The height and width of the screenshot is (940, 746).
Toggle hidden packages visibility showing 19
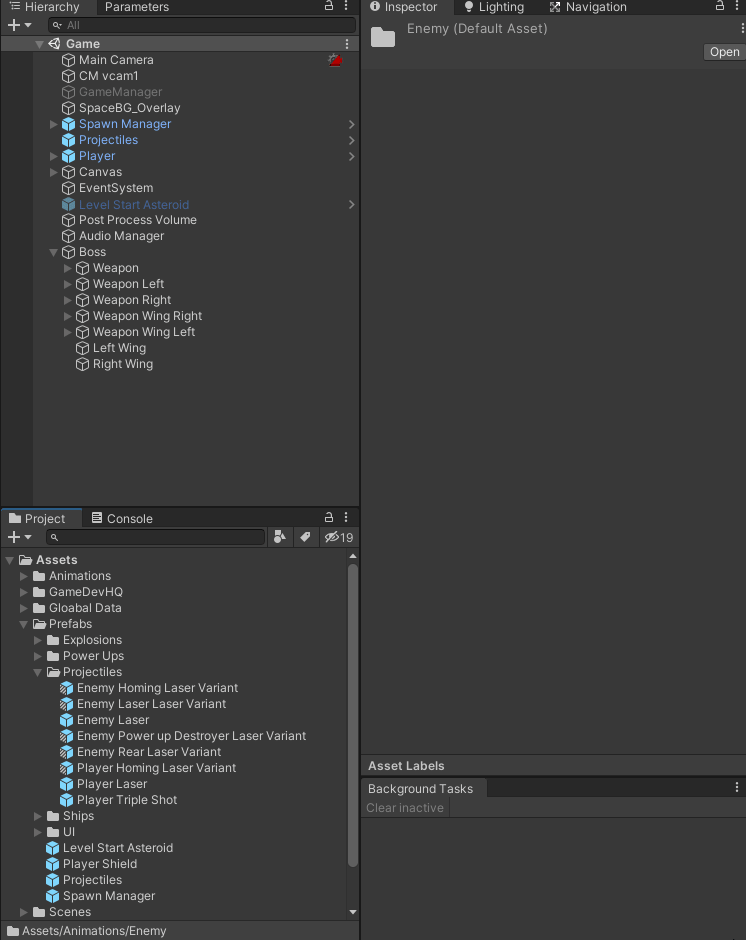point(339,537)
